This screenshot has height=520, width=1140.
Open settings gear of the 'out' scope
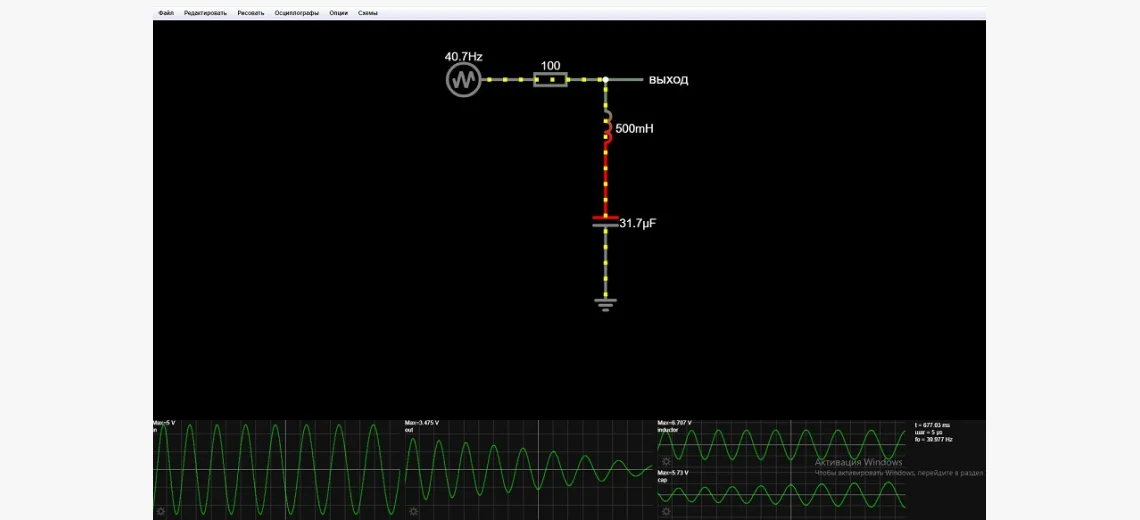(412, 511)
